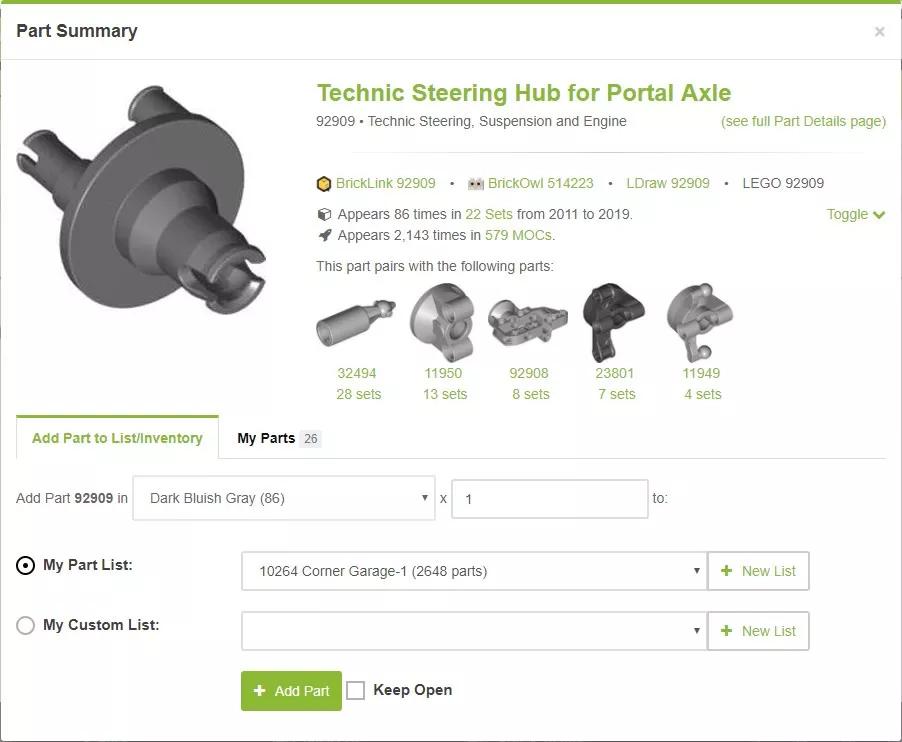Click the LEGO 92909 text

point(783,183)
